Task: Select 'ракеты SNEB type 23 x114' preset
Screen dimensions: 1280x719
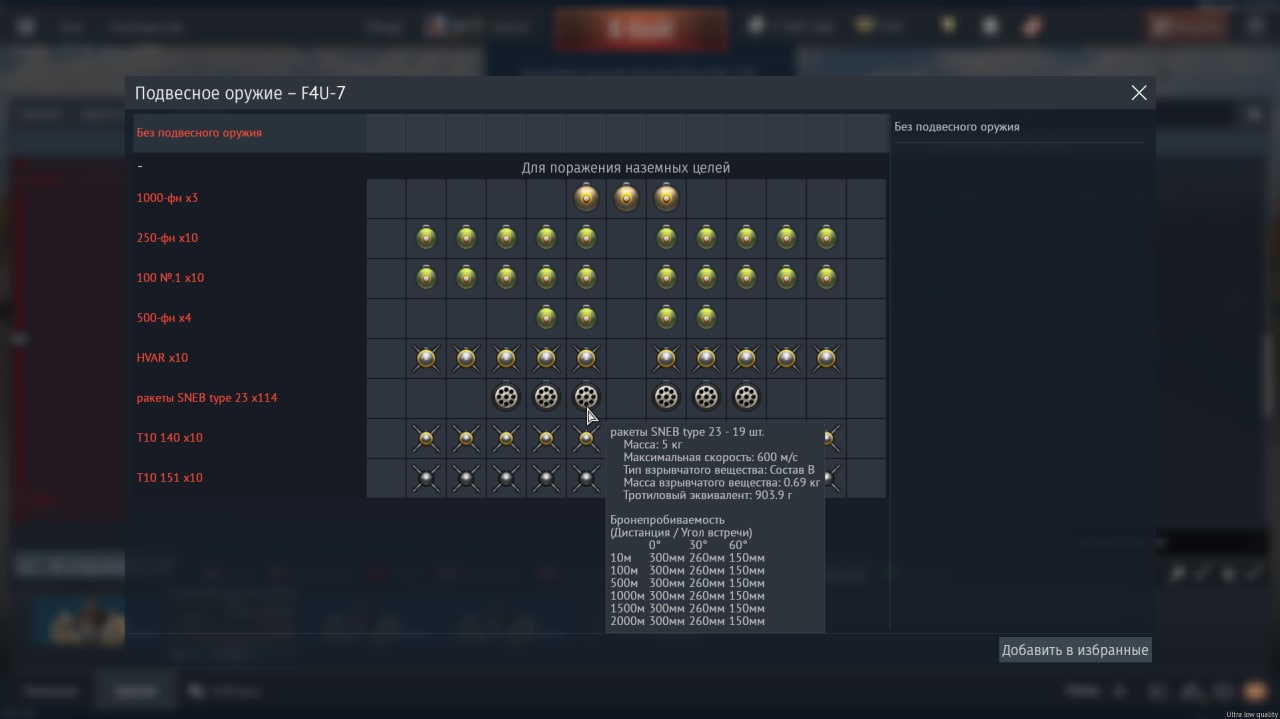Action: 207,398
